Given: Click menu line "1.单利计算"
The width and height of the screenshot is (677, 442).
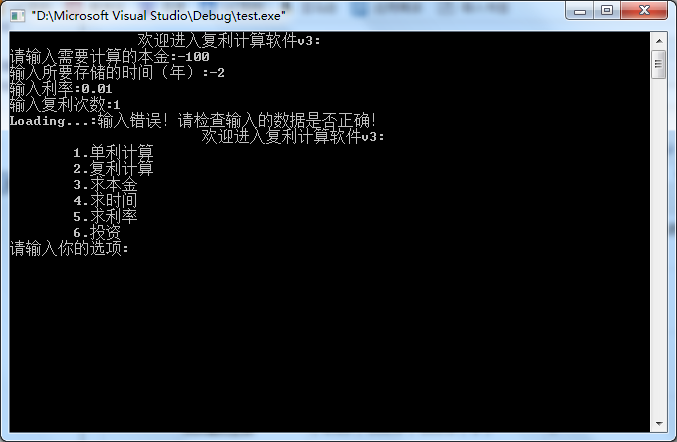Looking at the screenshot, I should tap(113, 153).
